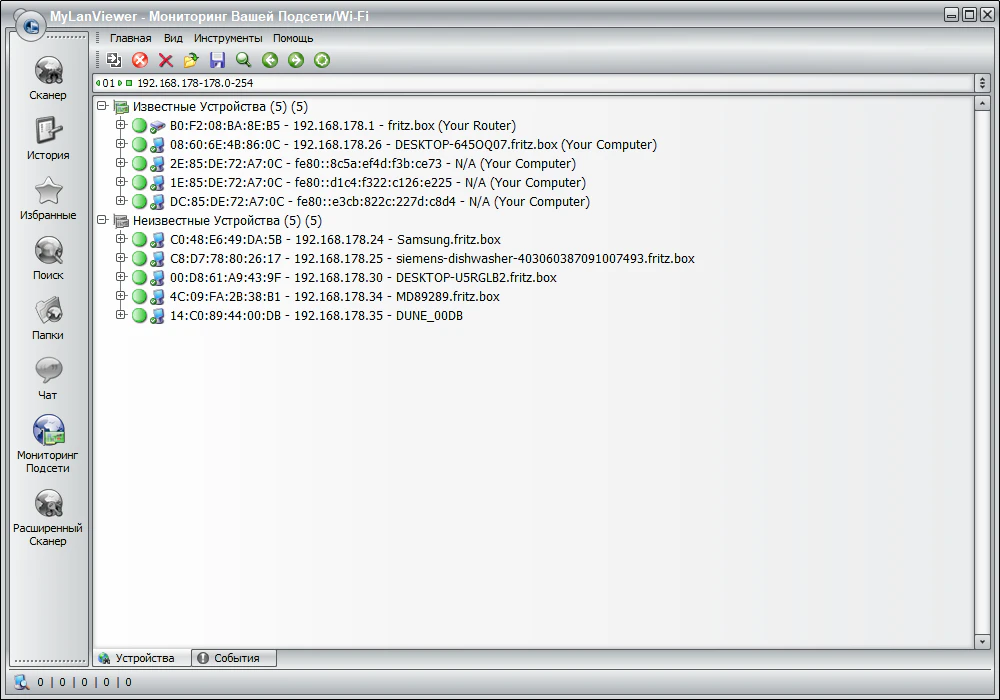
Task: Select the DUNE_00DB device row
Action: point(316,316)
